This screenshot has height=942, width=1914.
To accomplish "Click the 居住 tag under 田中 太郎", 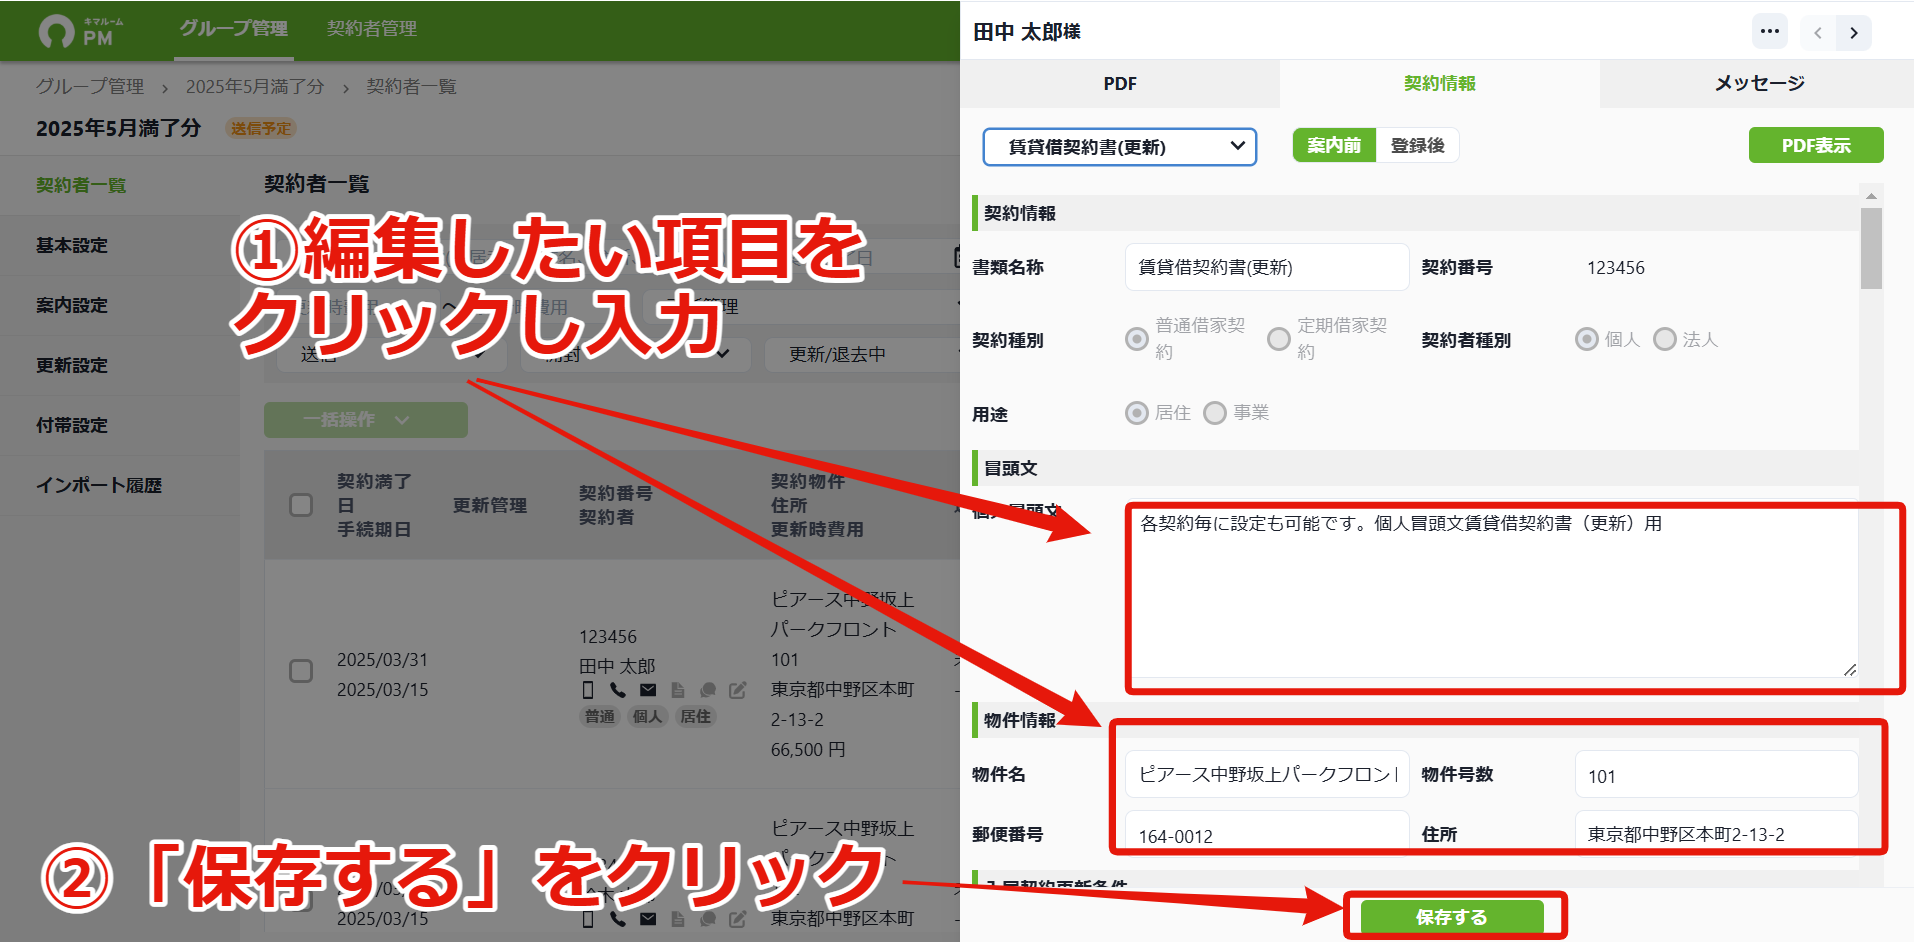I will click(695, 717).
